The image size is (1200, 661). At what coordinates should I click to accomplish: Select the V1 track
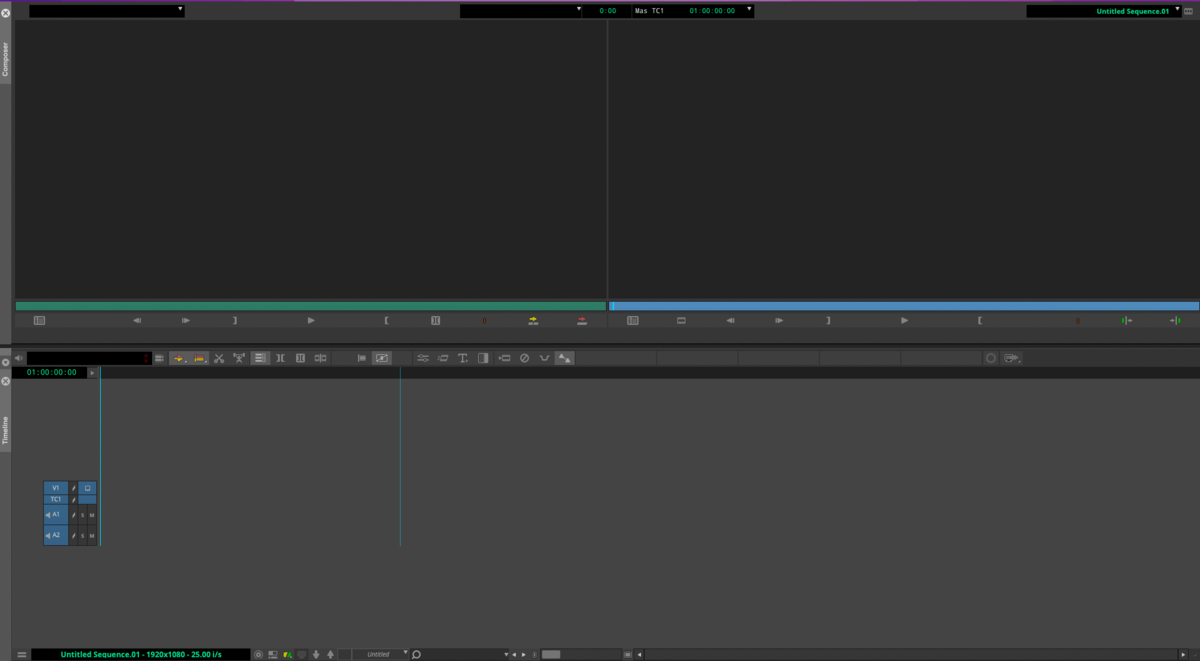(x=56, y=487)
